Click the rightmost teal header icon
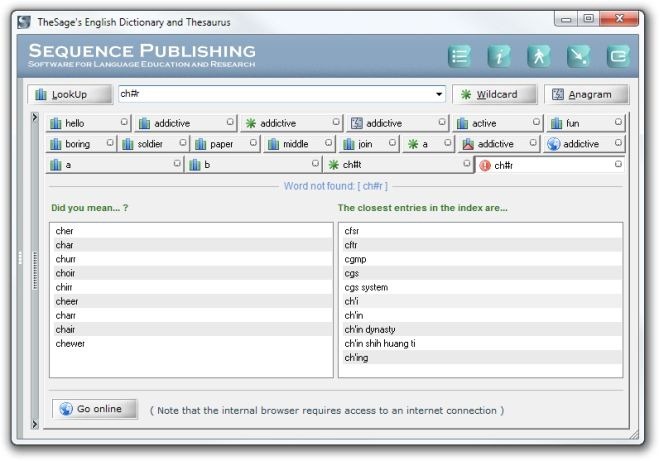 (x=618, y=56)
